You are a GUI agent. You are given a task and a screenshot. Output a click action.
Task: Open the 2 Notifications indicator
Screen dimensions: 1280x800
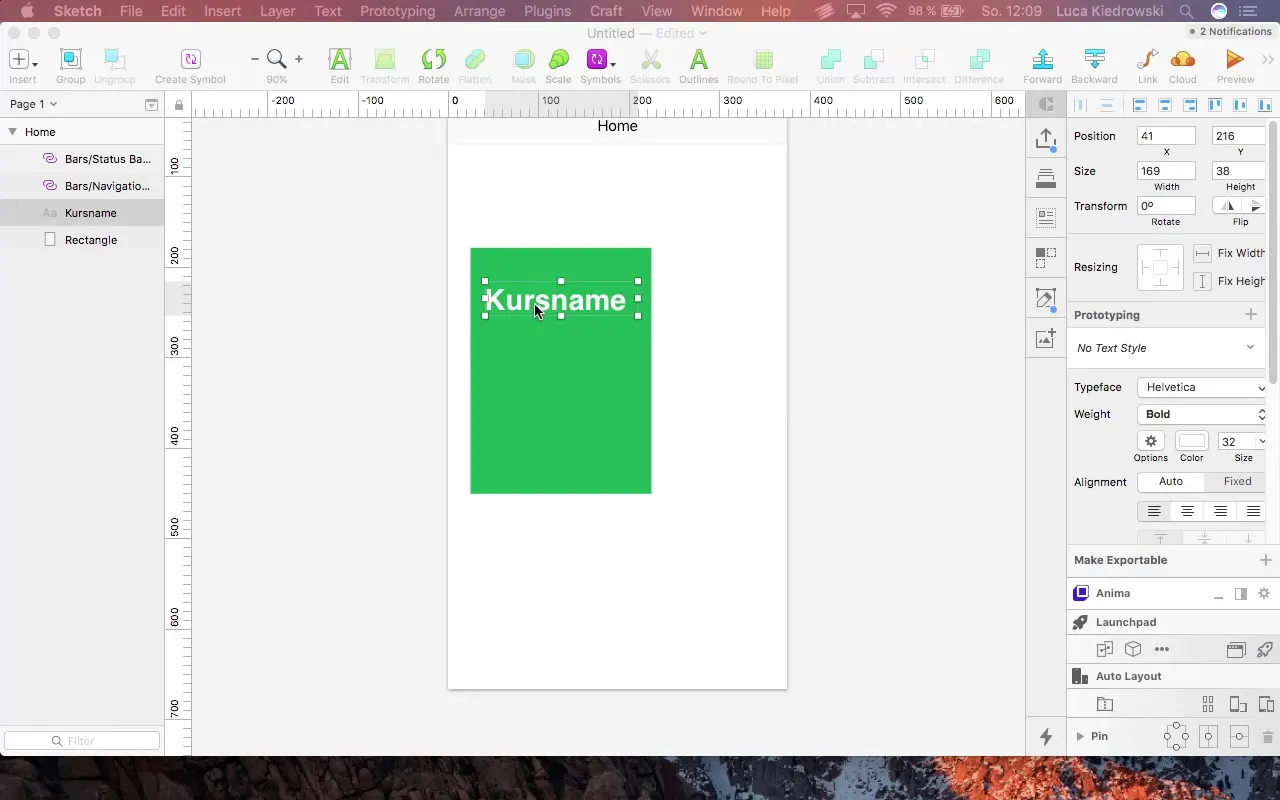click(x=1232, y=32)
